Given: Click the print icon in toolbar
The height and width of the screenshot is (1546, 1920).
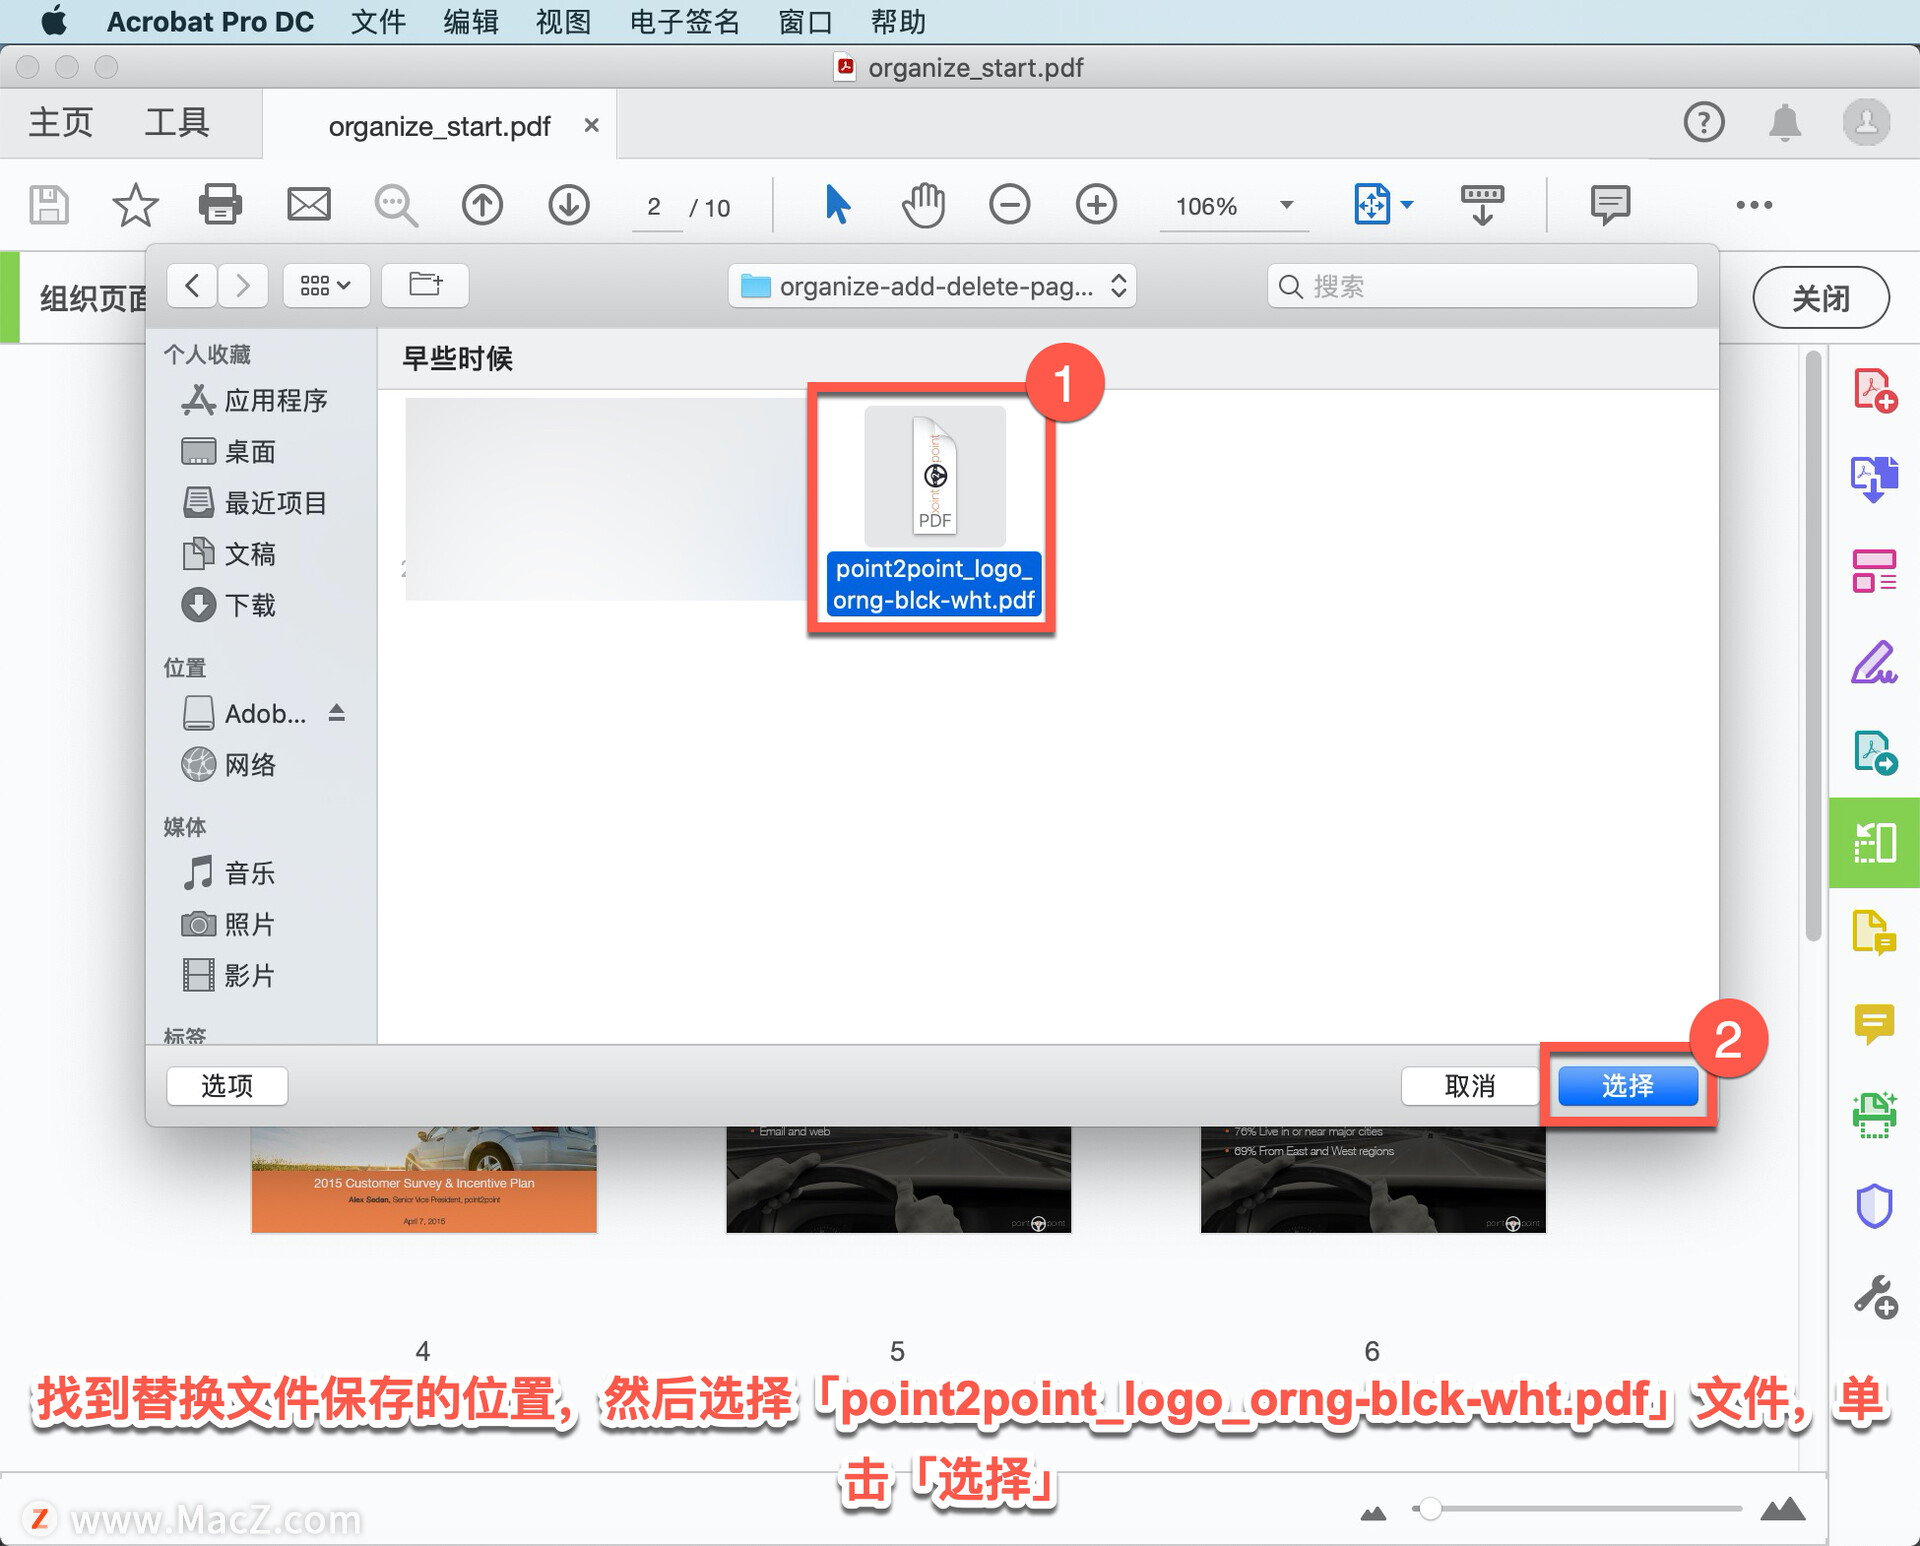Looking at the screenshot, I should [x=220, y=205].
